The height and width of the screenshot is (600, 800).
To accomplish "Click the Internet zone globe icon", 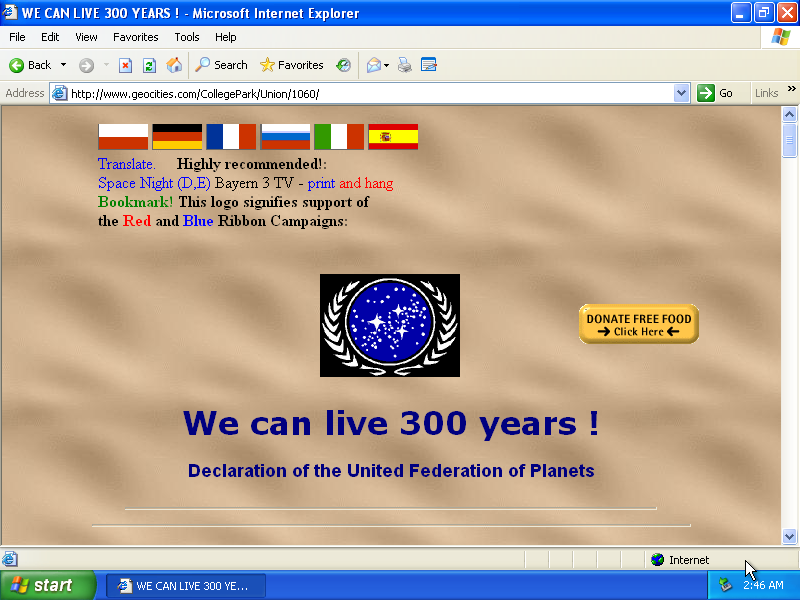I will click(658, 560).
